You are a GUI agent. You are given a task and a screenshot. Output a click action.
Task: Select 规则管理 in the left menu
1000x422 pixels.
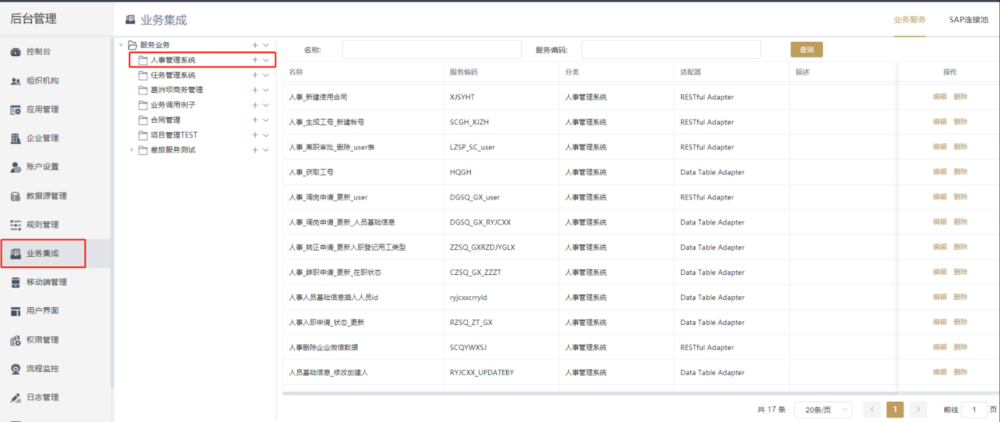42,225
